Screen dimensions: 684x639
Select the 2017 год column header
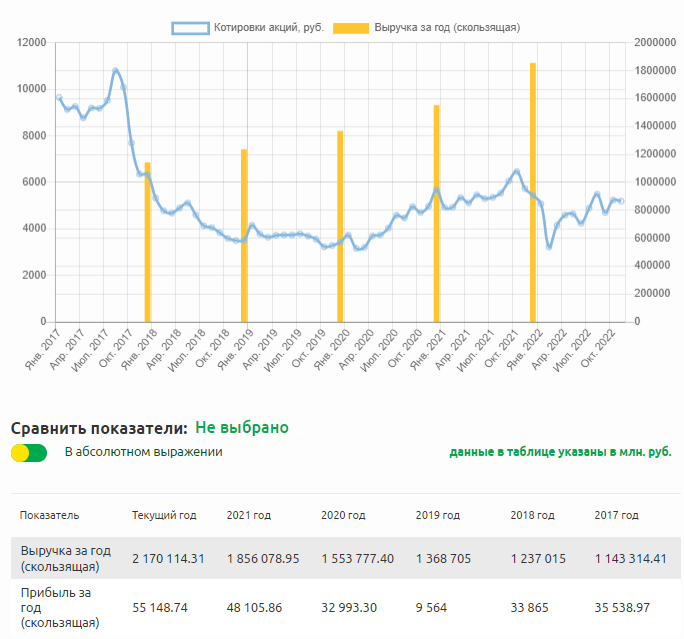[x=616, y=516]
